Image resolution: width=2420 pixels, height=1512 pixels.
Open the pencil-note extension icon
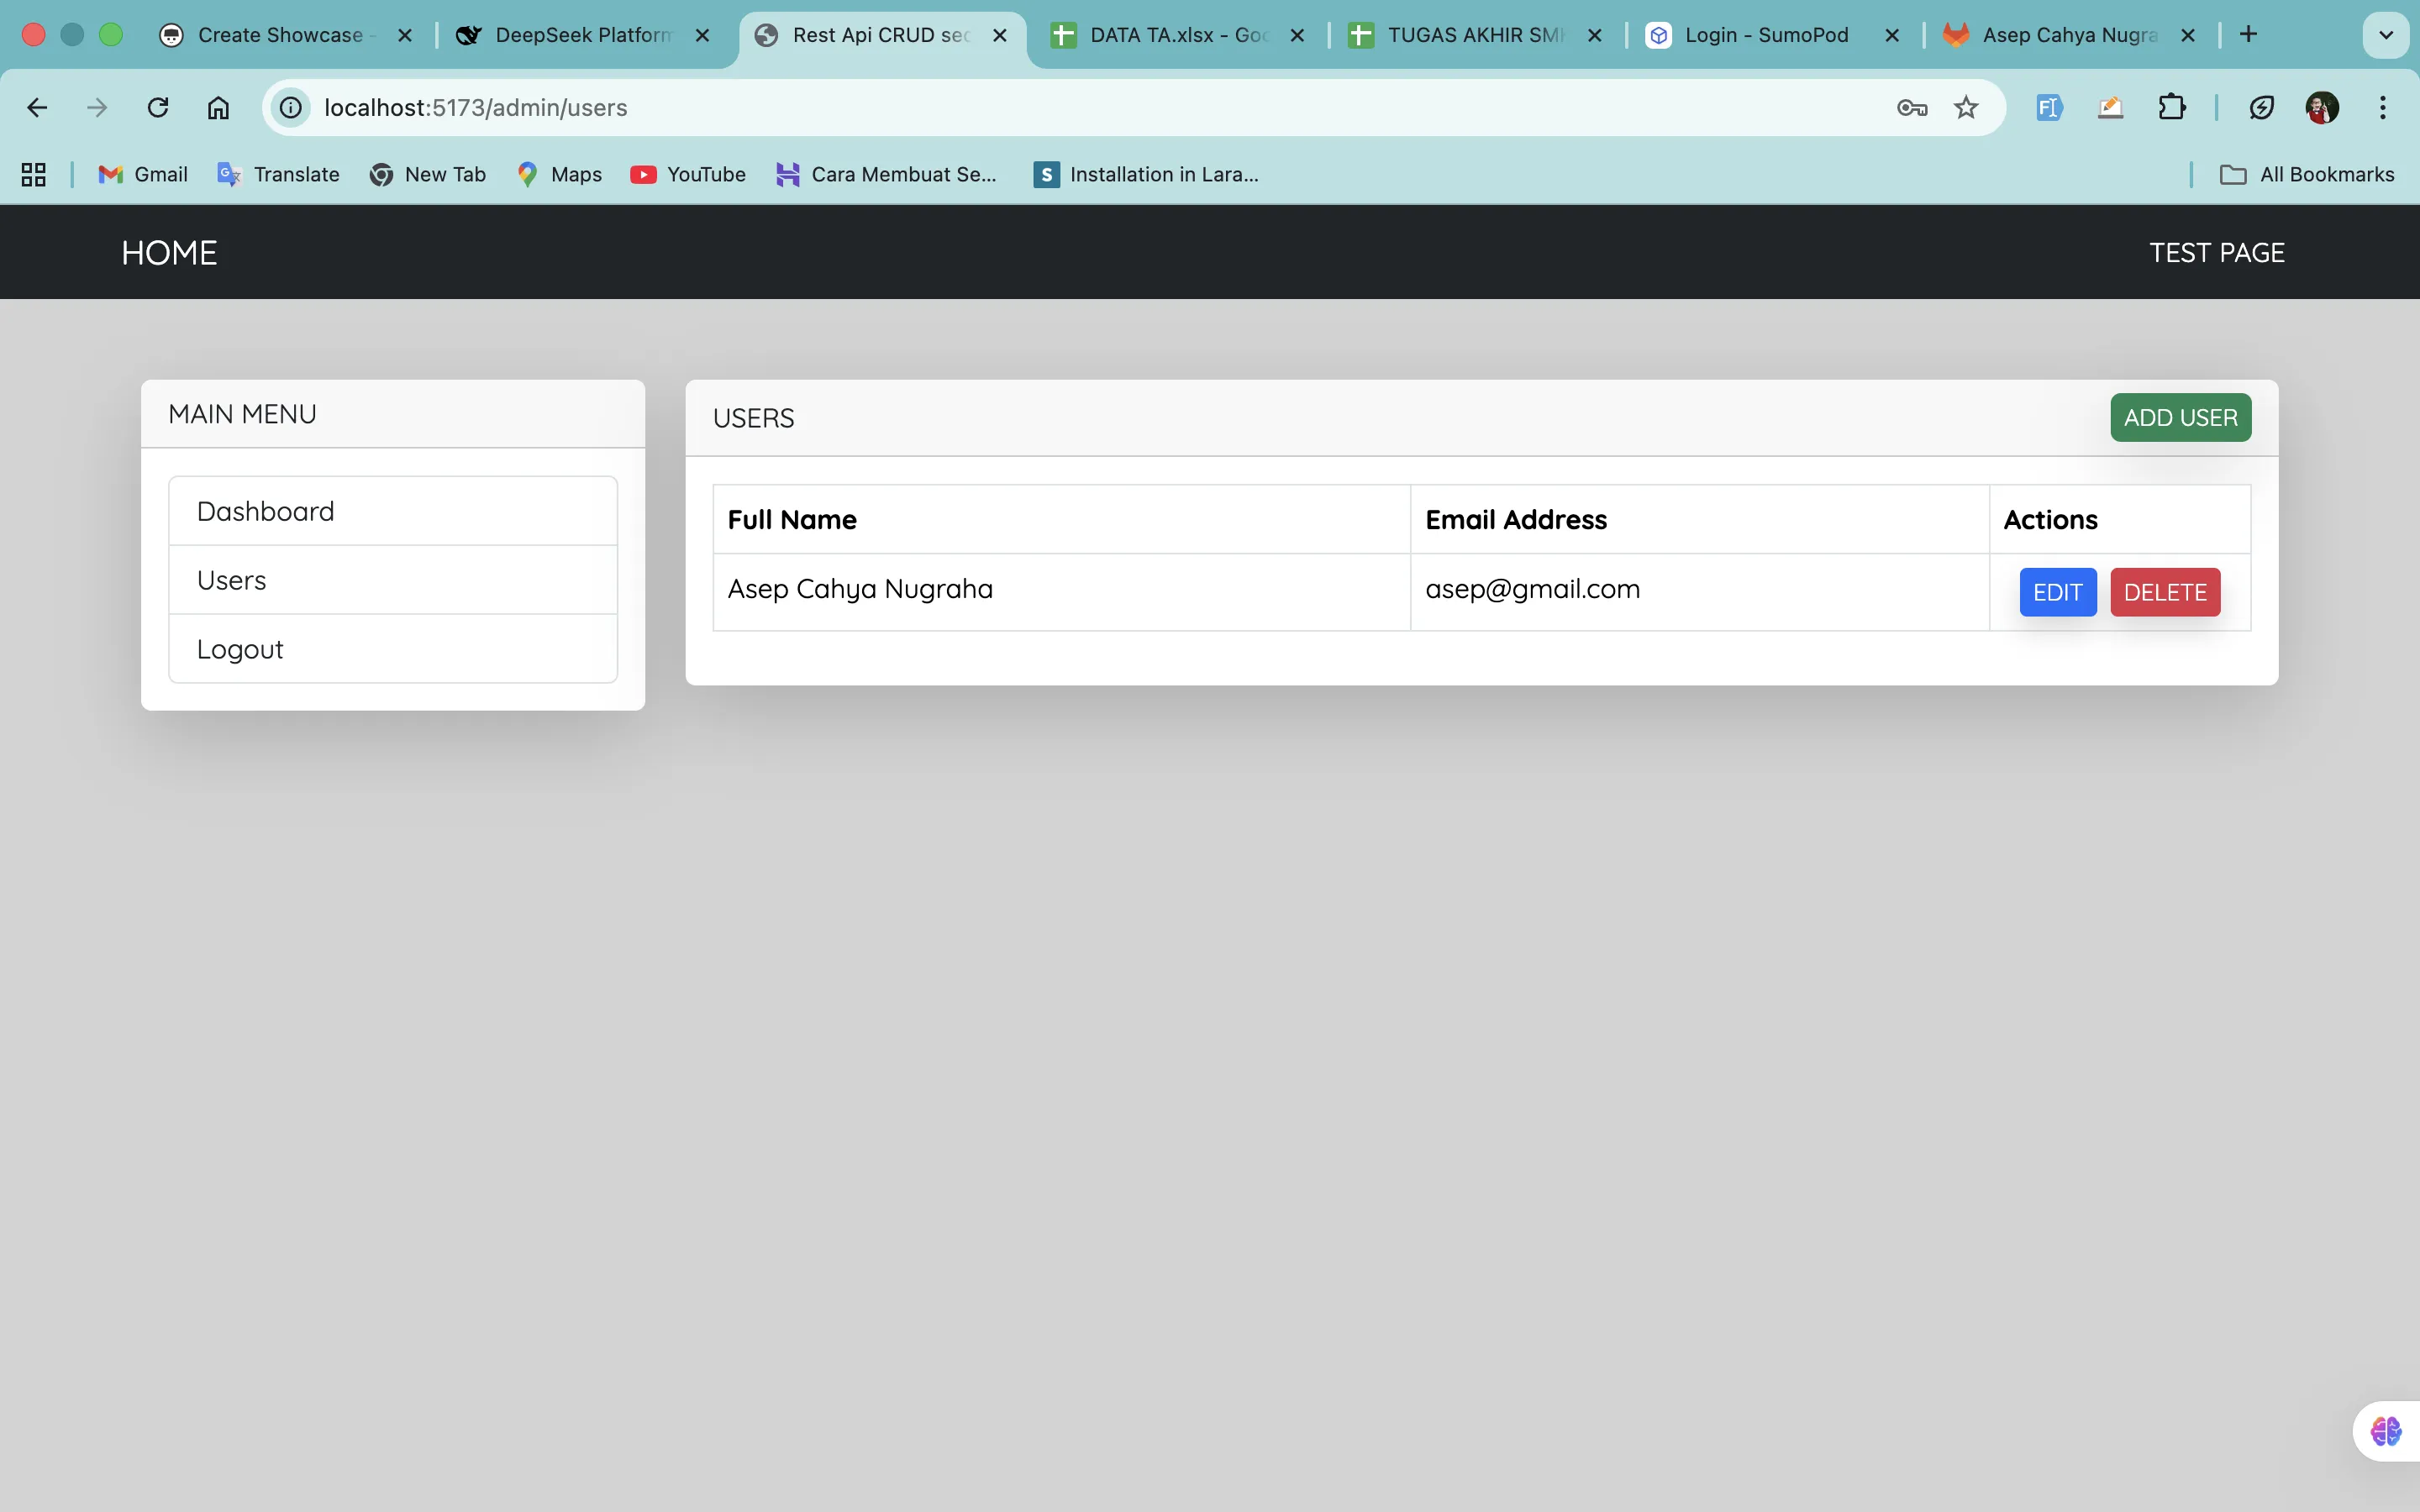(x=2110, y=107)
